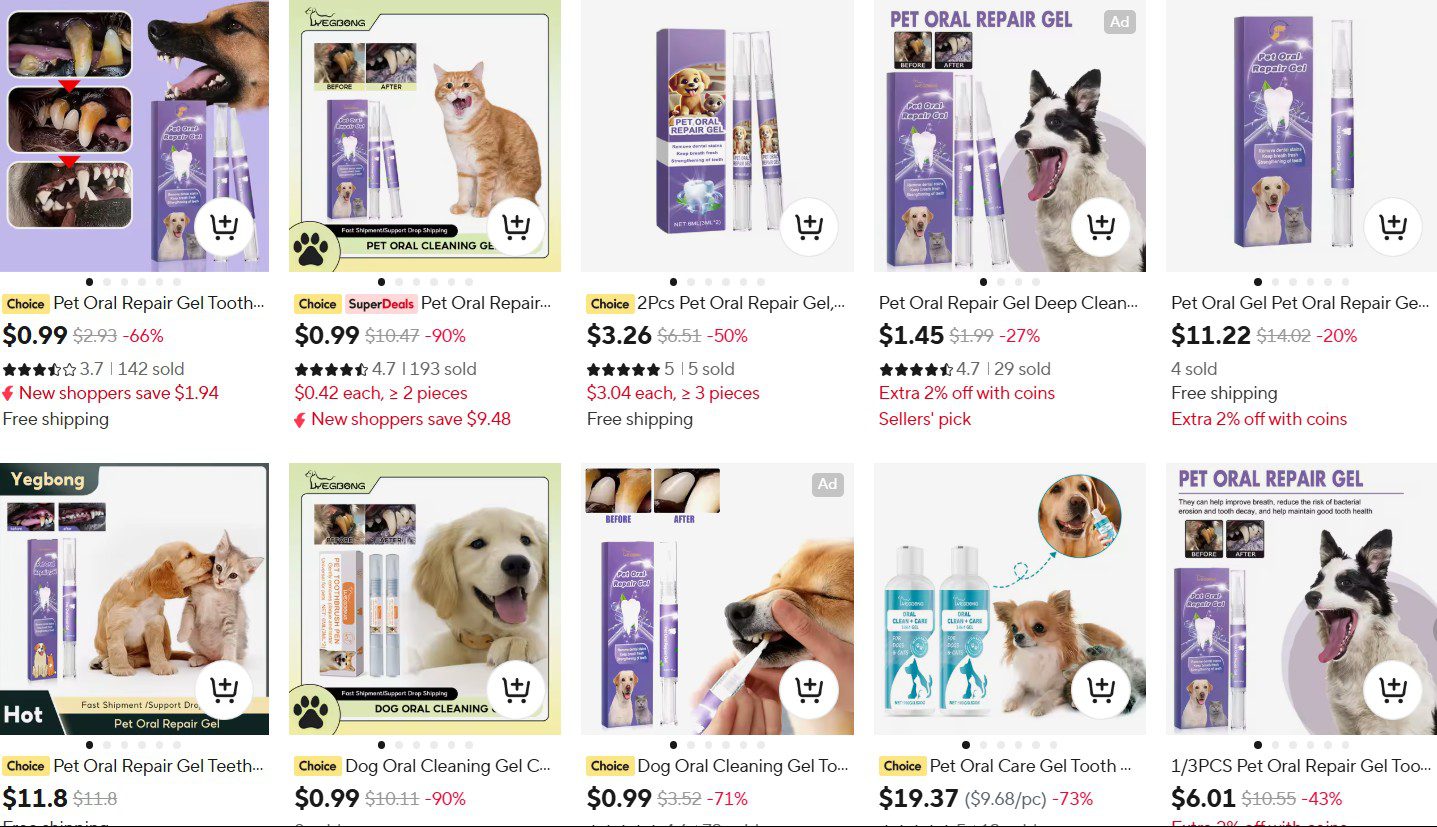Add the orange cat product to cart
The height and width of the screenshot is (827, 1437).
point(516,227)
